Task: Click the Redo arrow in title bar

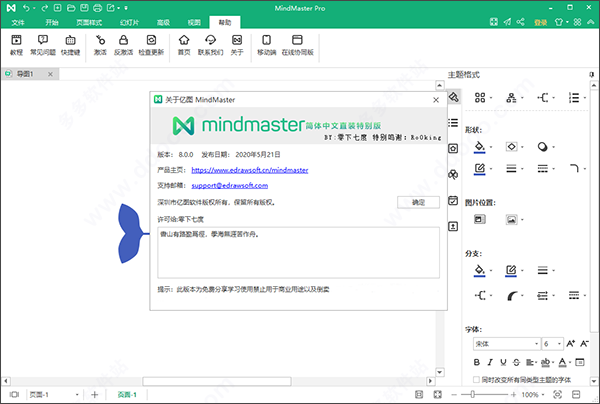Action: point(45,8)
